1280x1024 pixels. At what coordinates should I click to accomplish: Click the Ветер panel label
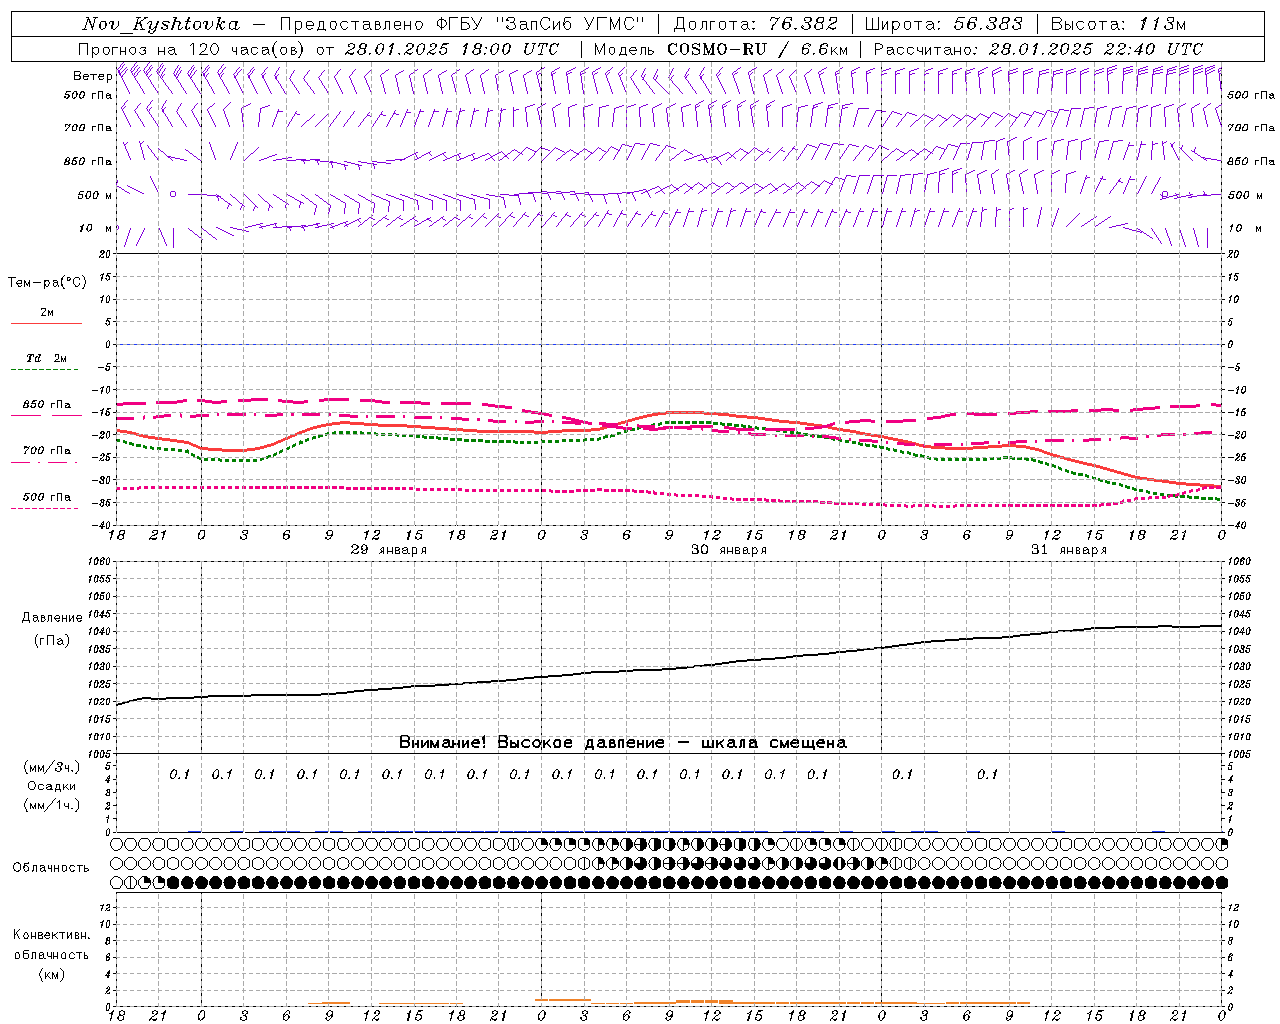tap(92, 76)
